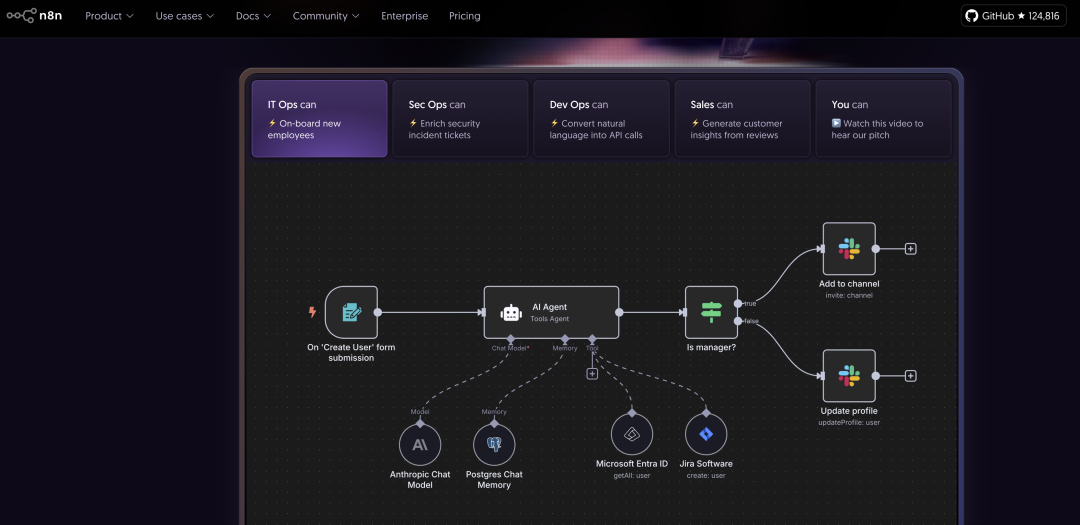Image resolution: width=1080 pixels, height=525 pixels.
Task: Select the Dev Ops tab
Action: coord(601,119)
